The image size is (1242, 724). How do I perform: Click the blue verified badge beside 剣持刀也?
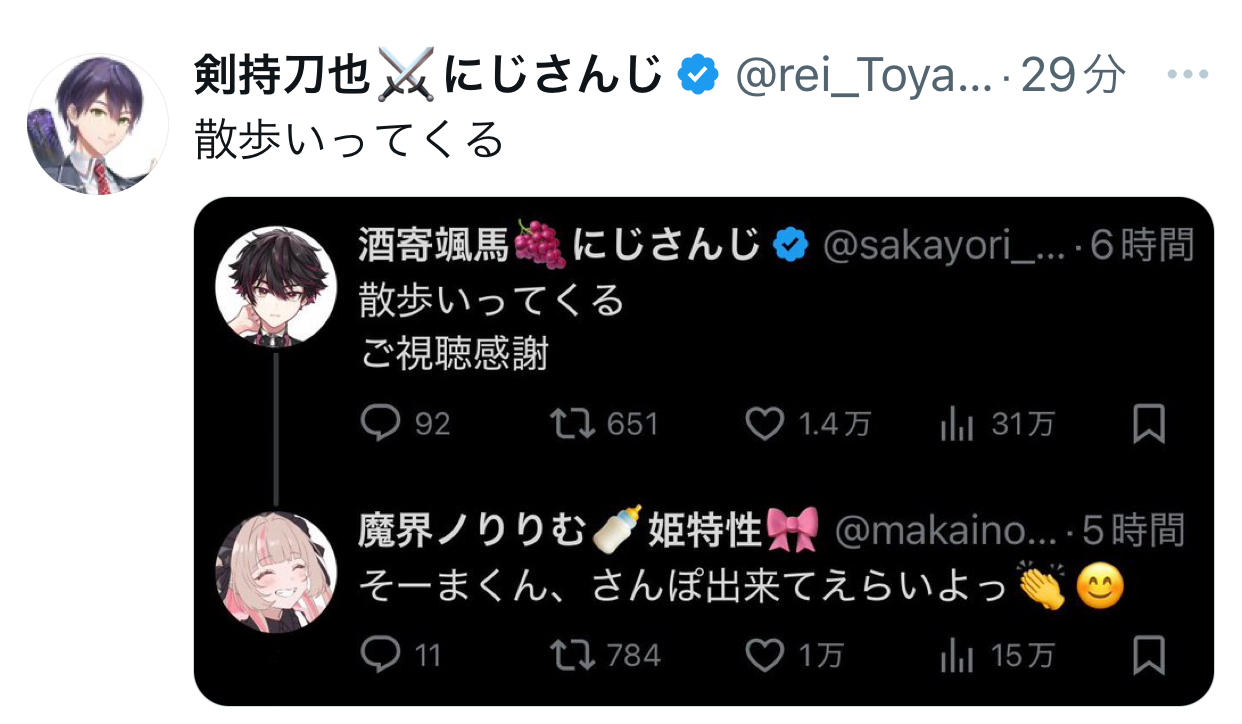coord(699,75)
